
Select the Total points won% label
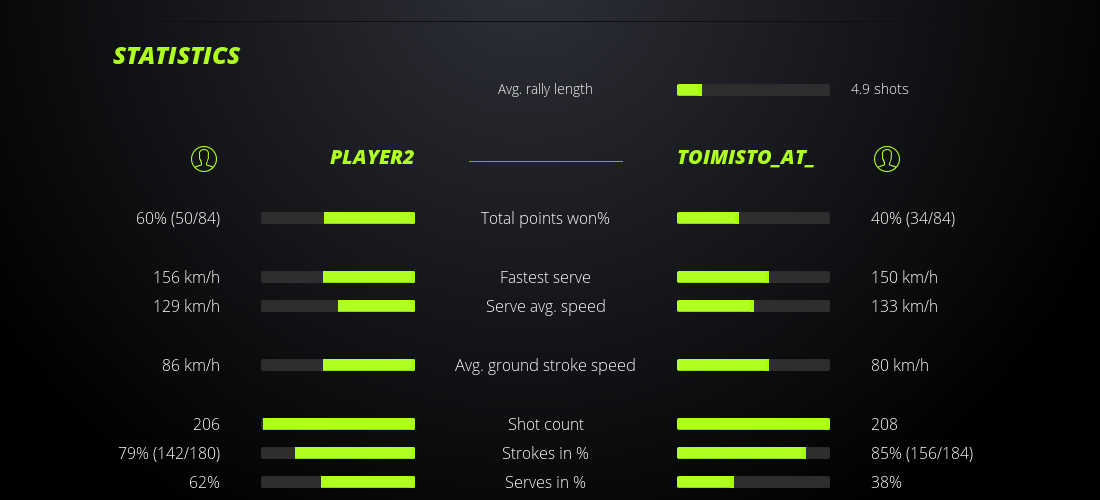[x=545, y=218]
